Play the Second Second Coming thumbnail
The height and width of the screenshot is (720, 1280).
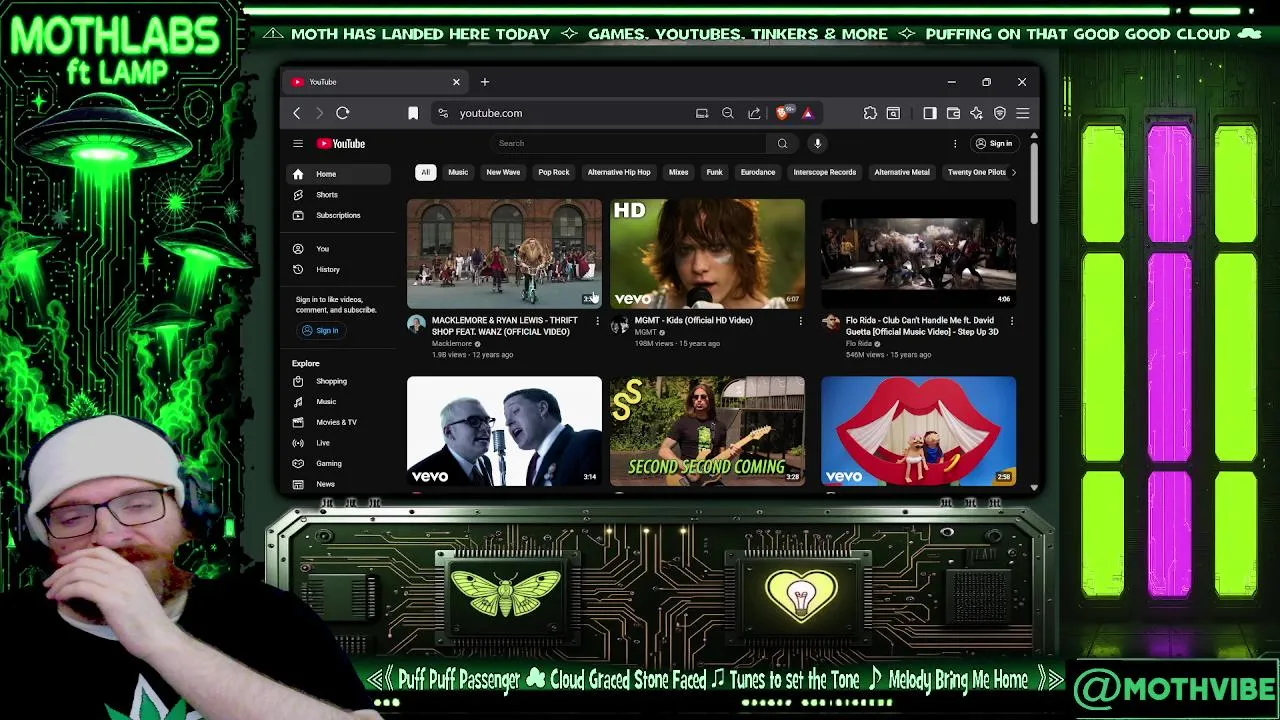(707, 431)
